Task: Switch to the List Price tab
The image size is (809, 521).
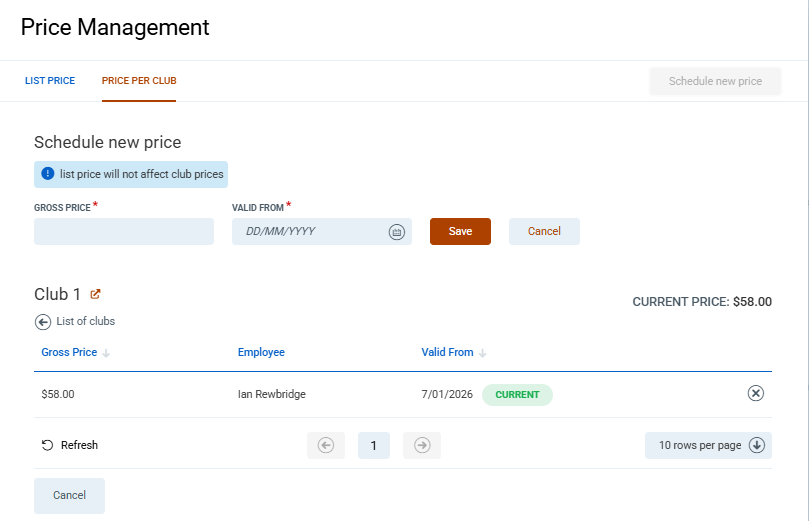Action: coord(50,81)
